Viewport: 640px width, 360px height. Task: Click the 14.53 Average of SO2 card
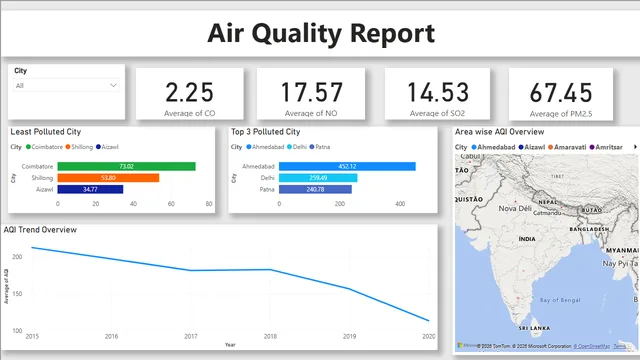point(437,94)
